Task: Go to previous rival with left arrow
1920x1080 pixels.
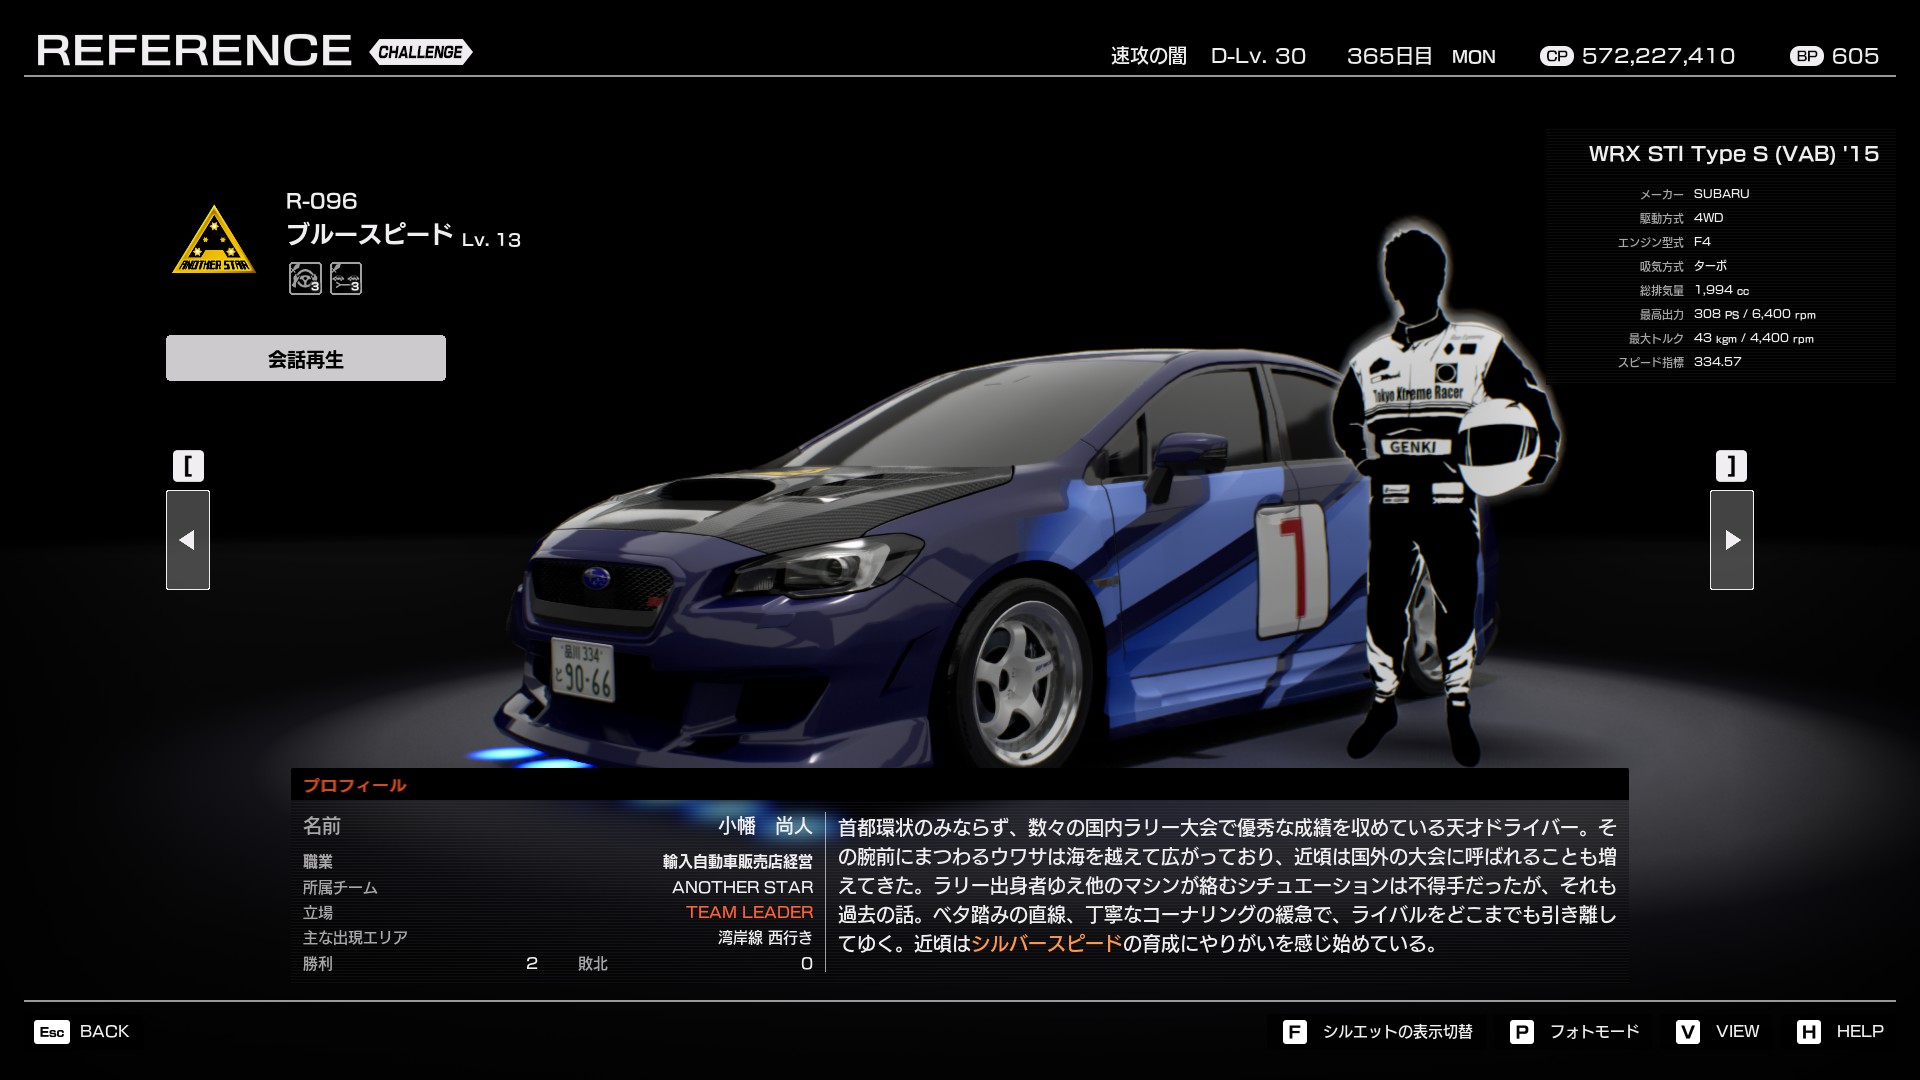Action: 188,540
